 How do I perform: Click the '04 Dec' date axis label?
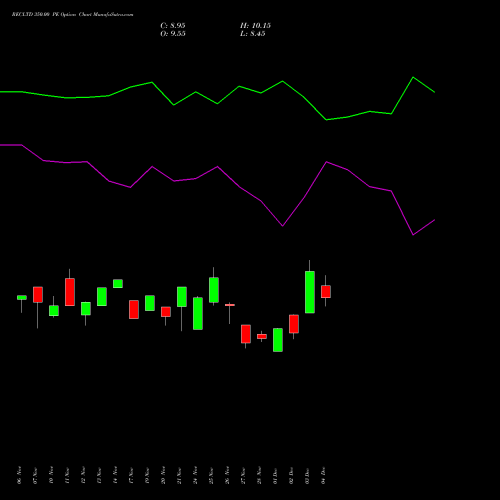[x=323, y=475]
